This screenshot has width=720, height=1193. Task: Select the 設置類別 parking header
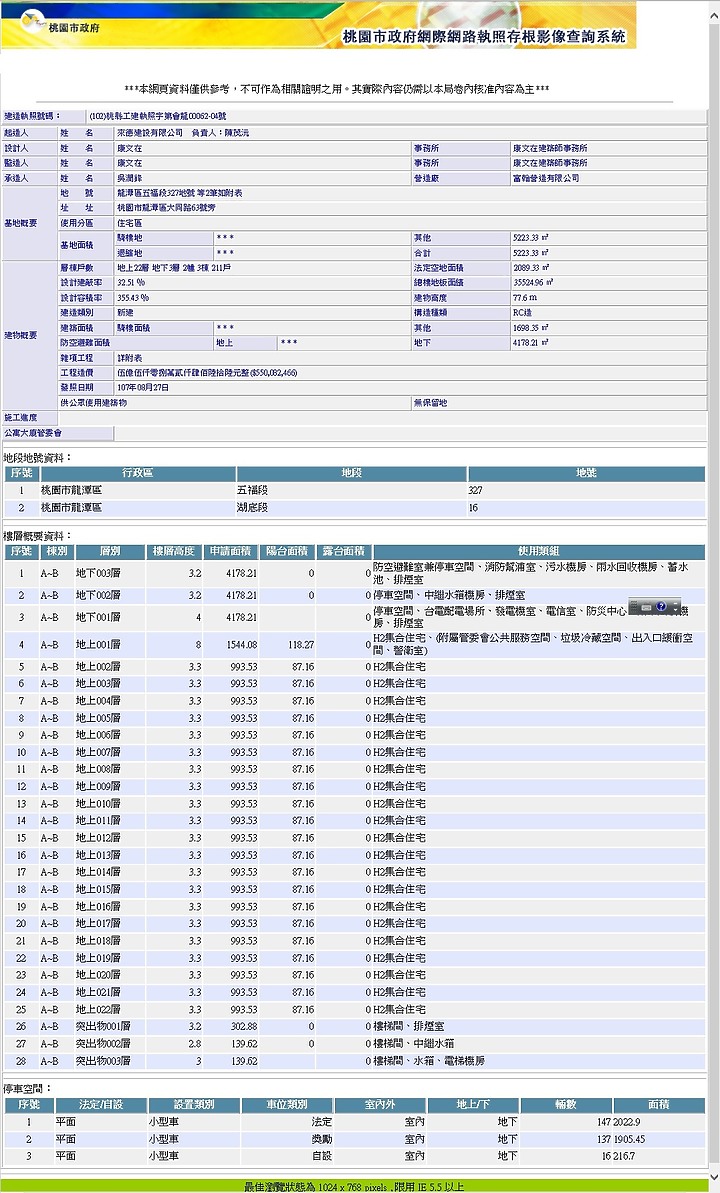194,1105
